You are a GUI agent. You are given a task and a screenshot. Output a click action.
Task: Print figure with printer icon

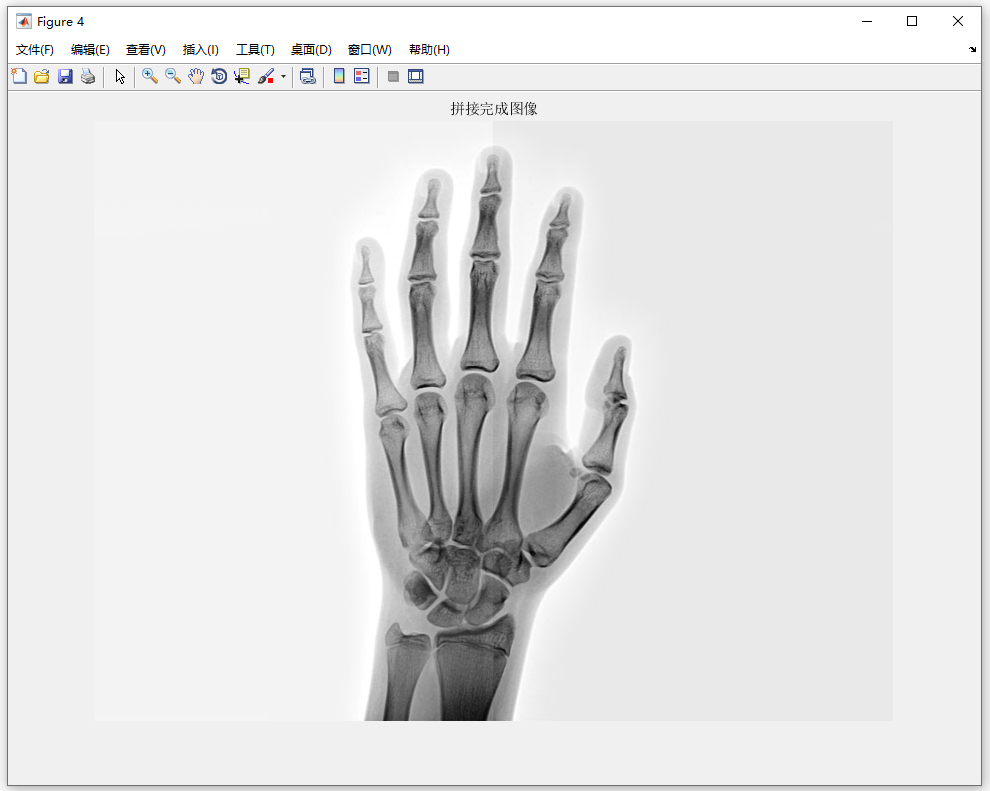(x=88, y=76)
